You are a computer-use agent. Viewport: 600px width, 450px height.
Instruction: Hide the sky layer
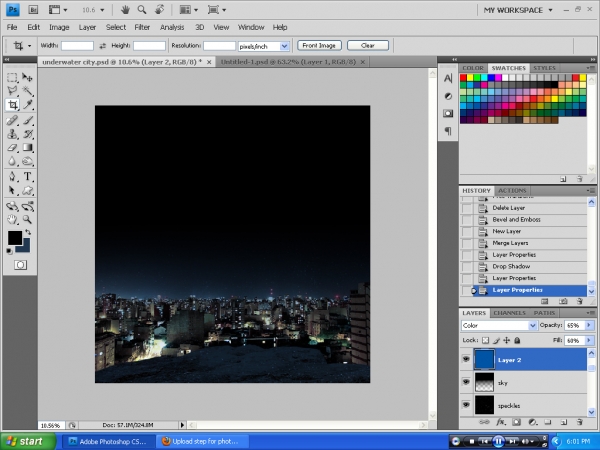466,382
